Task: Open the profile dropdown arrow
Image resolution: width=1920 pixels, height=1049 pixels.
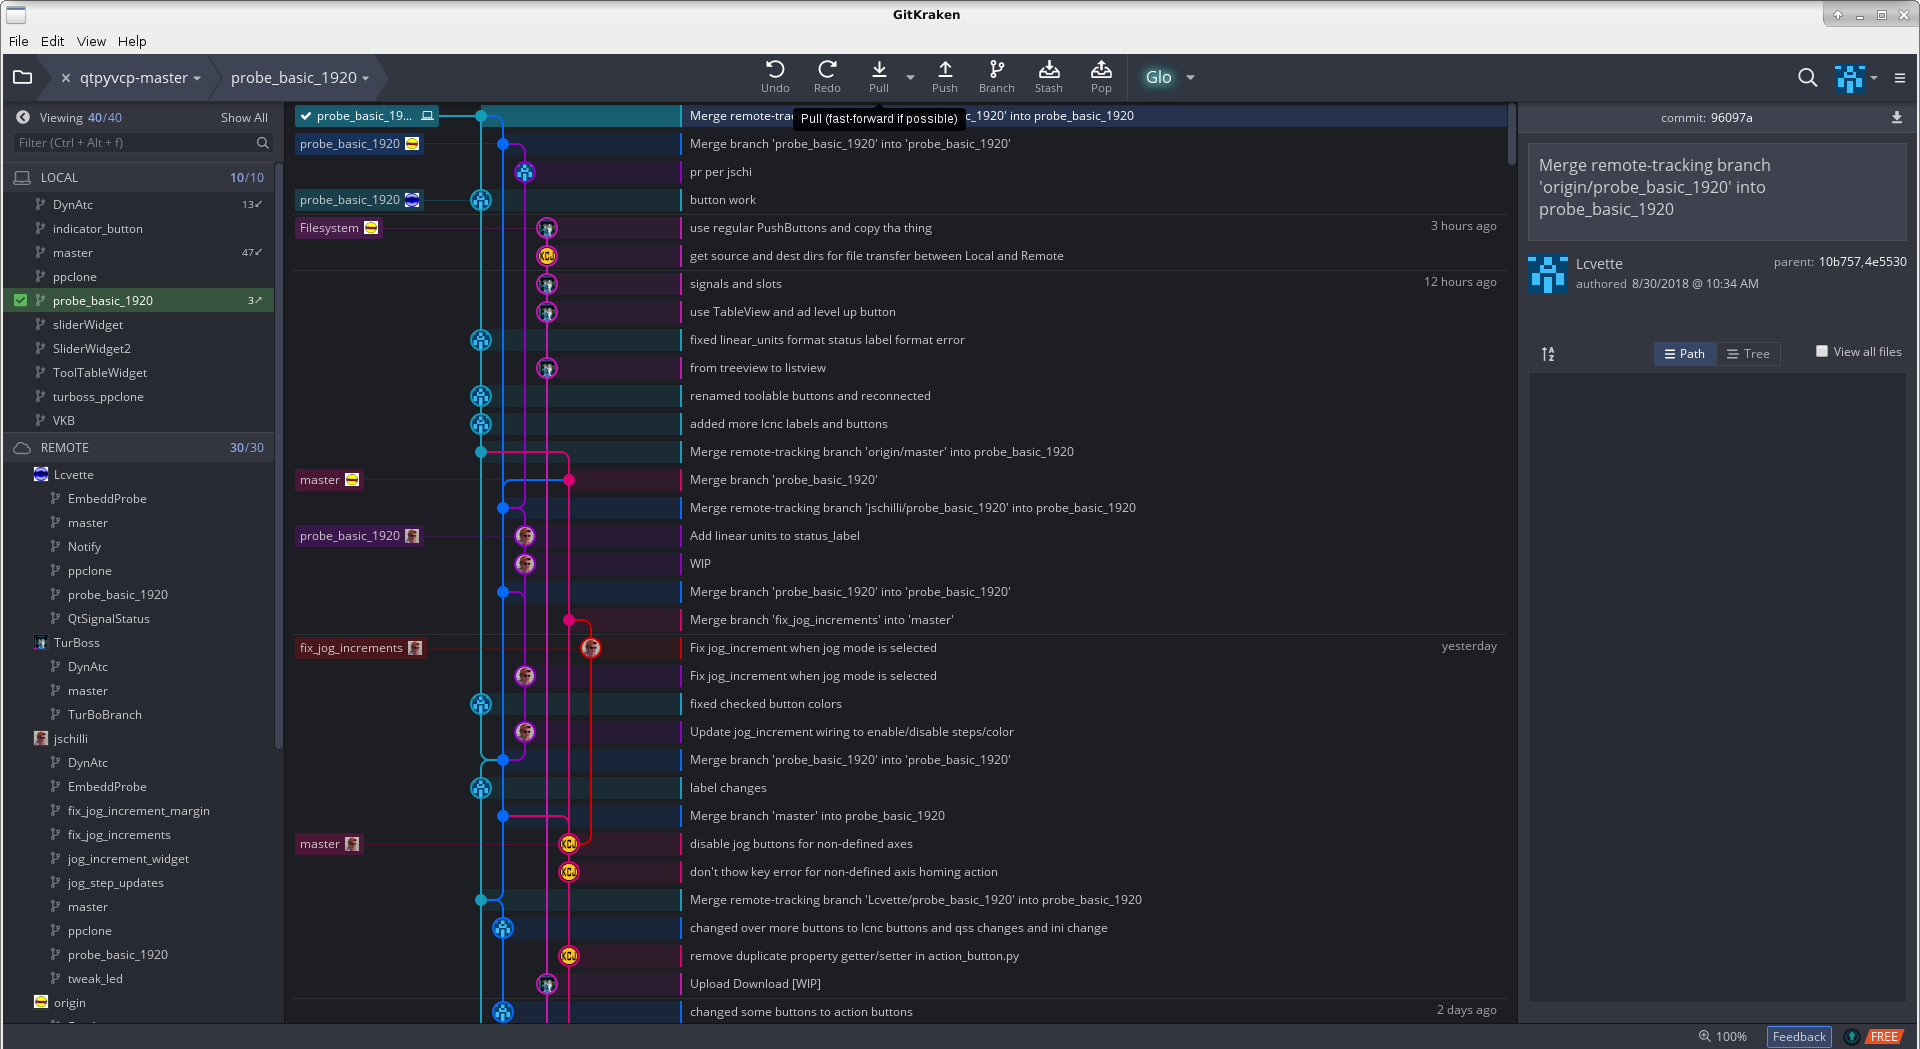Action: [1873, 78]
